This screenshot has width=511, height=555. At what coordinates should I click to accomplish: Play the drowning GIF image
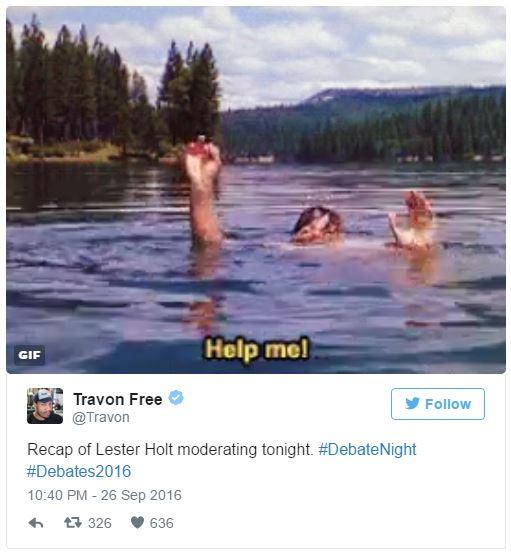pos(256,190)
